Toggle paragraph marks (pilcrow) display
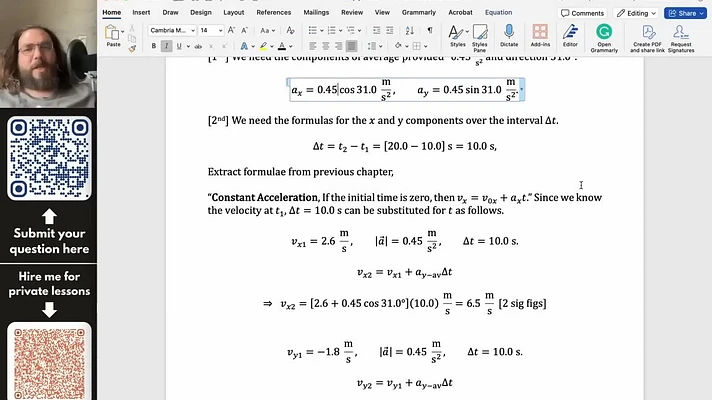The height and width of the screenshot is (400, 712). point(430,30)
